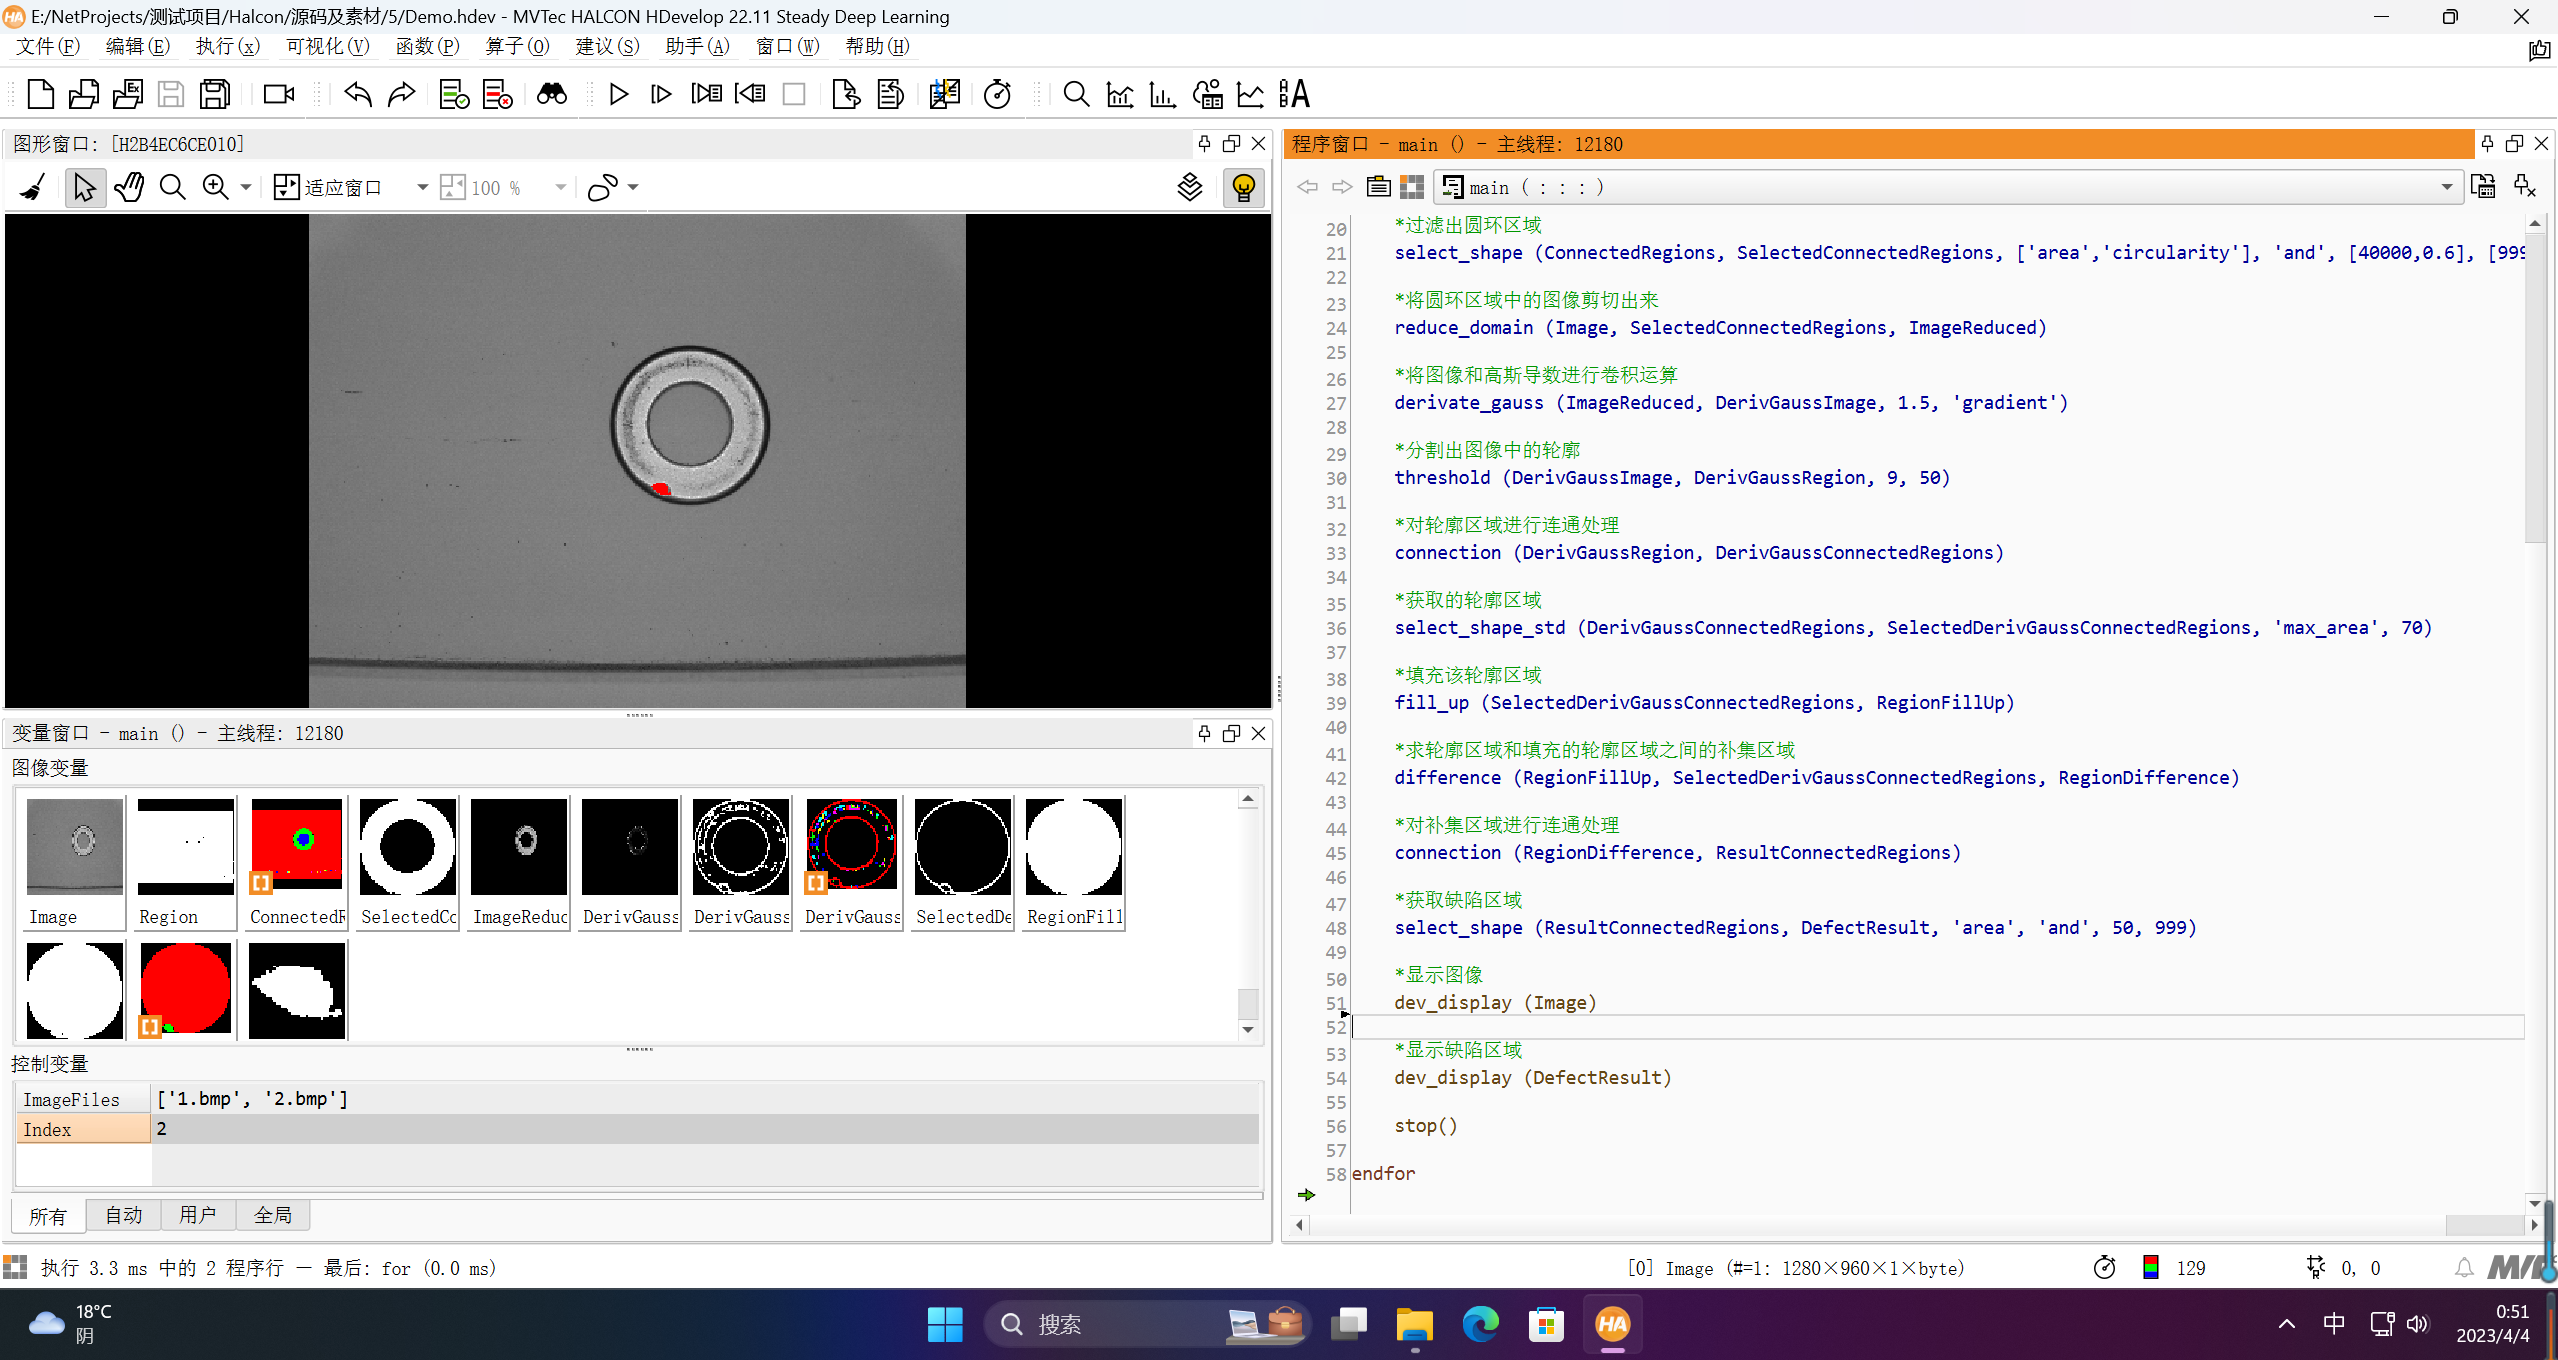The image size is (2558, 1360).
Task: Select the Zoom in tool
Action: (217, 188)
